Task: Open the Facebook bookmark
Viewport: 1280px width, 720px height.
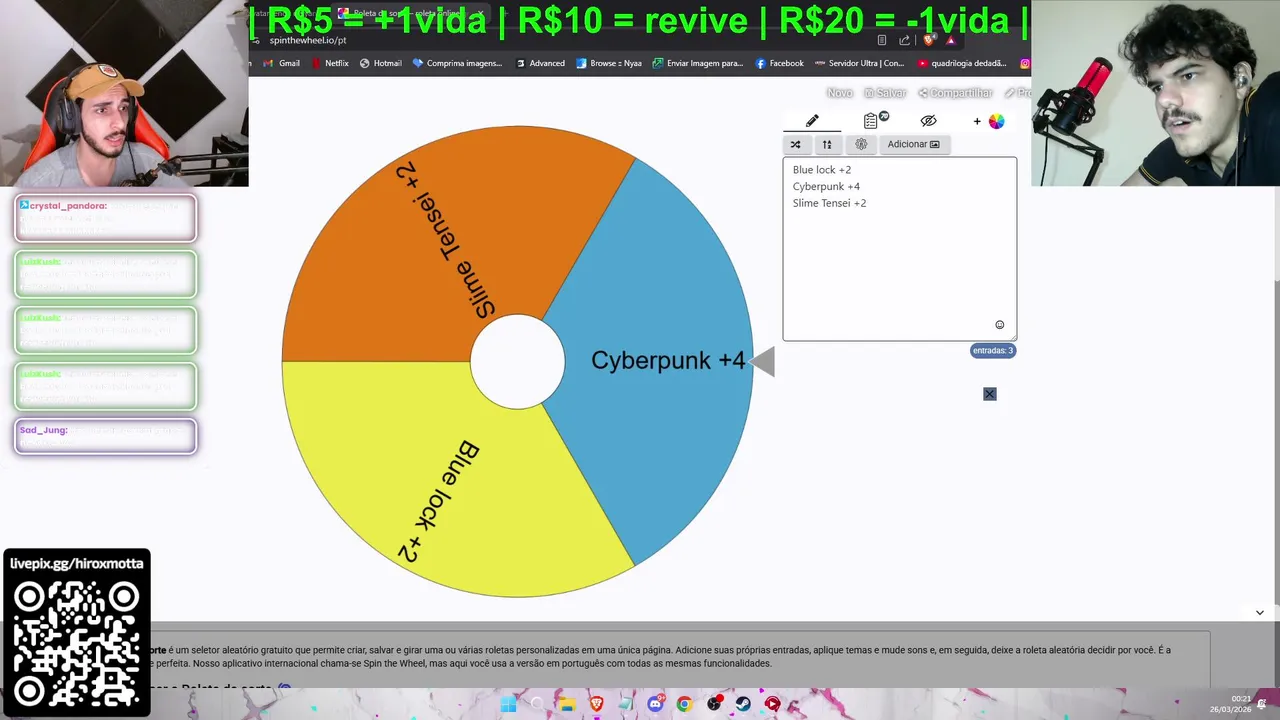Action: pyautogui.click(x=780, y=63)
